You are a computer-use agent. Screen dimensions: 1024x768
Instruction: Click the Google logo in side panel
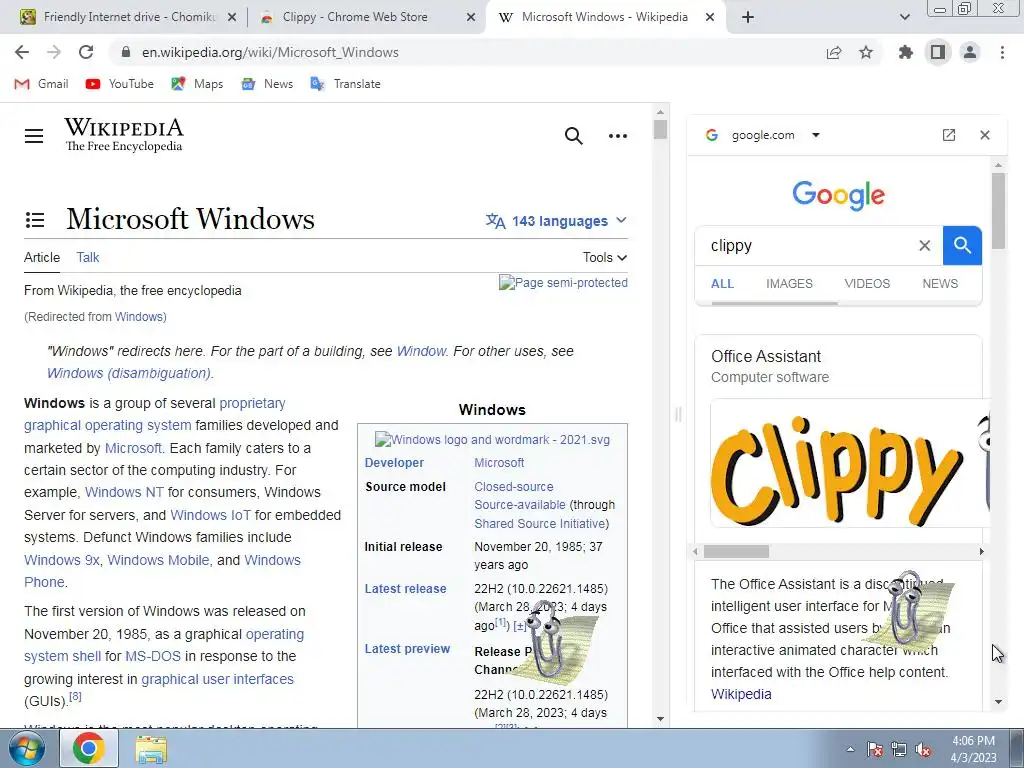click(839, 195)
